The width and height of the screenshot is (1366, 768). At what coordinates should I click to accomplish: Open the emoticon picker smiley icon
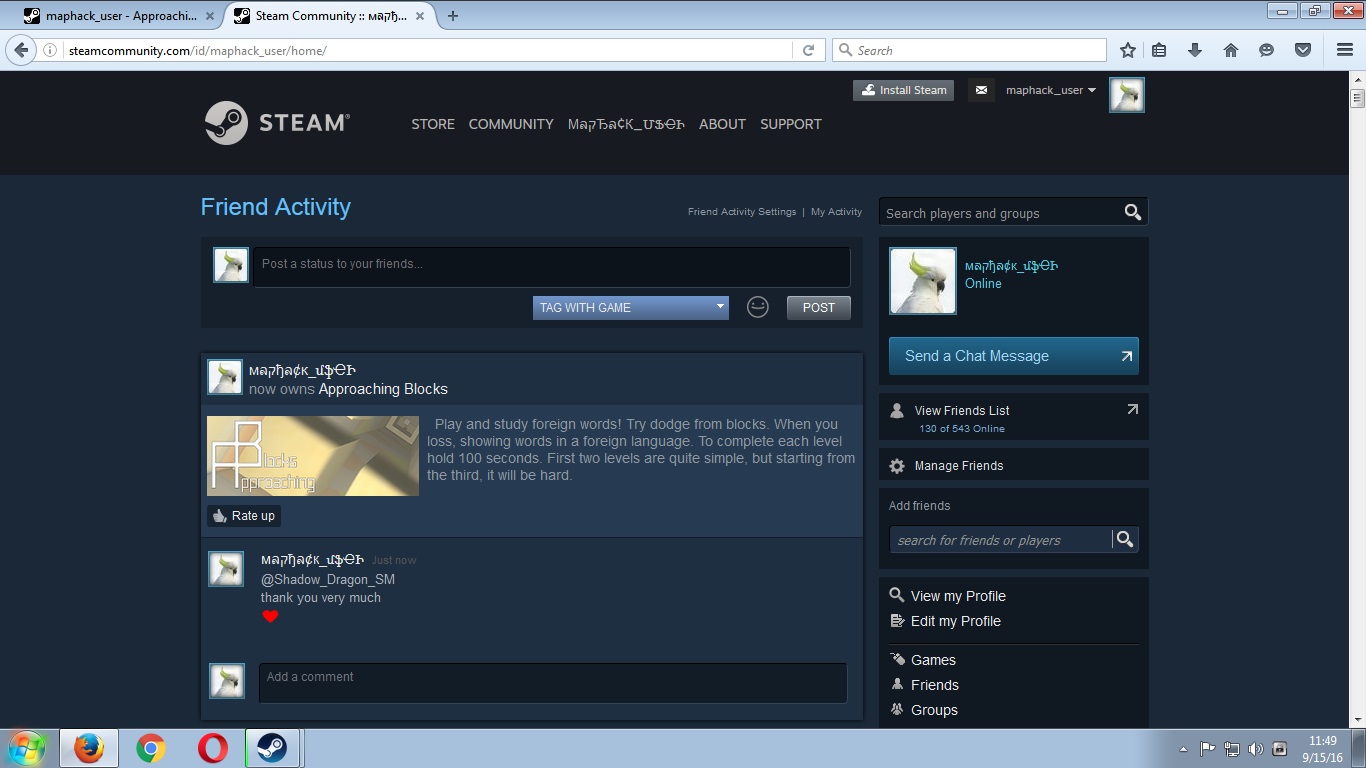click(758, 307)
